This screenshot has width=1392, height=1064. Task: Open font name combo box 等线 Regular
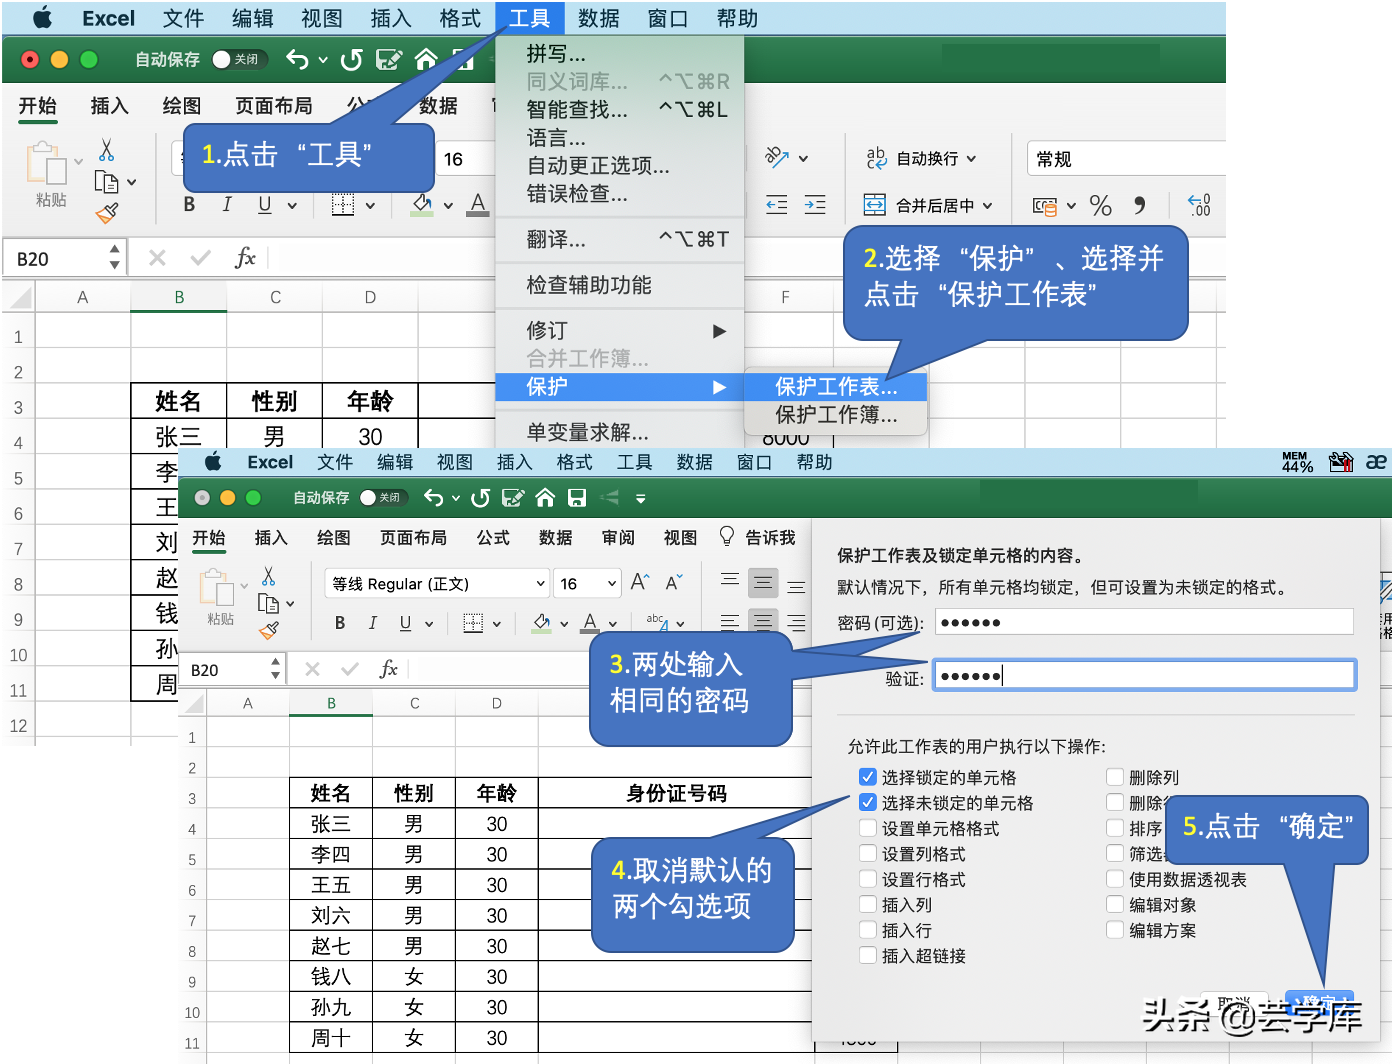coord(437,583)
